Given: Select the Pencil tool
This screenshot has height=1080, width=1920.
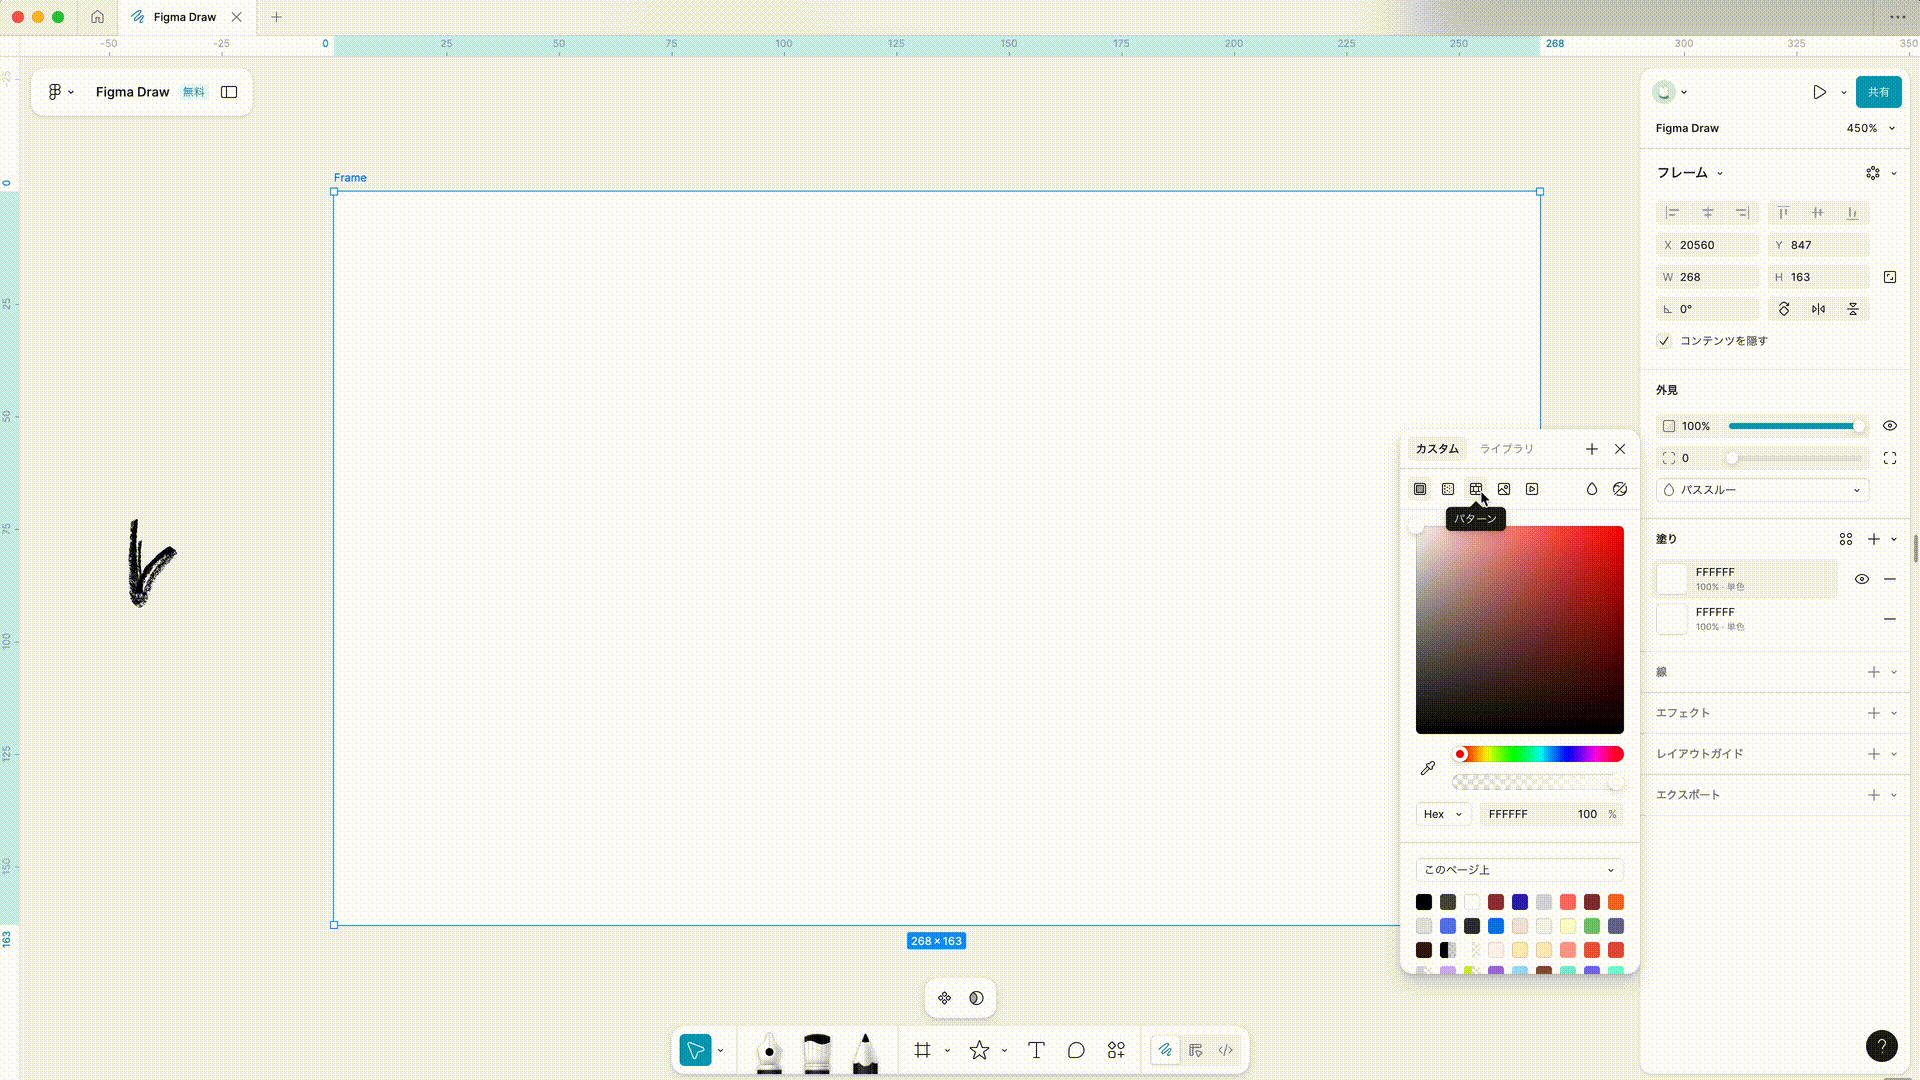Looking at the screenshot, I should click(x=865, y=1053).
